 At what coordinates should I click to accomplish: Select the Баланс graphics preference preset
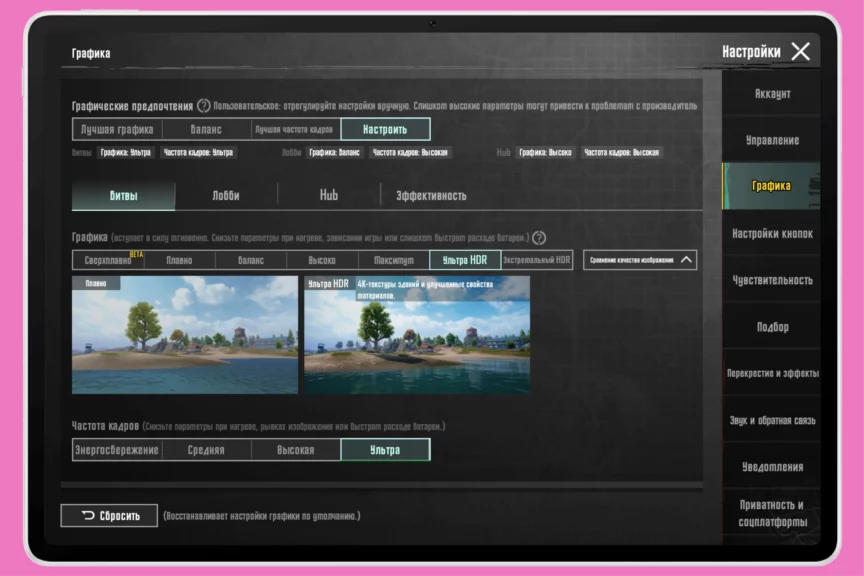coord(206,129)
